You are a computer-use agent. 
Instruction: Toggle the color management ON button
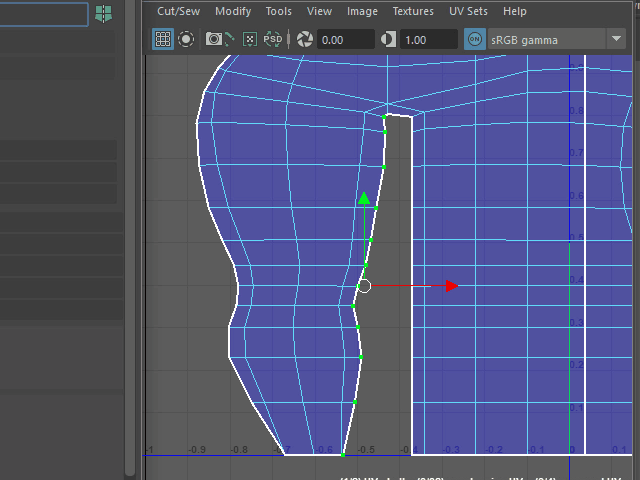(x=474, y=40)
